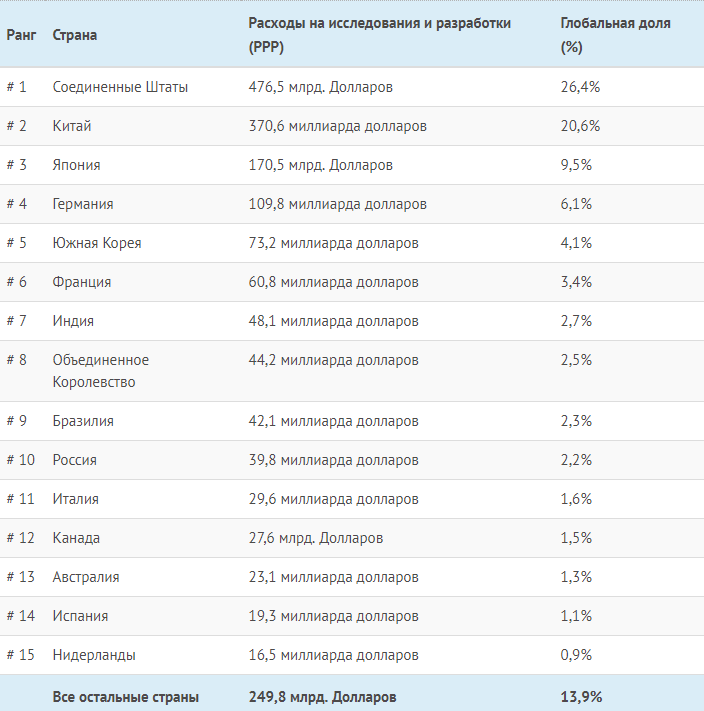Click the 'Ранг' column header
The image size is (704, 711).
[x=22, y=35]
